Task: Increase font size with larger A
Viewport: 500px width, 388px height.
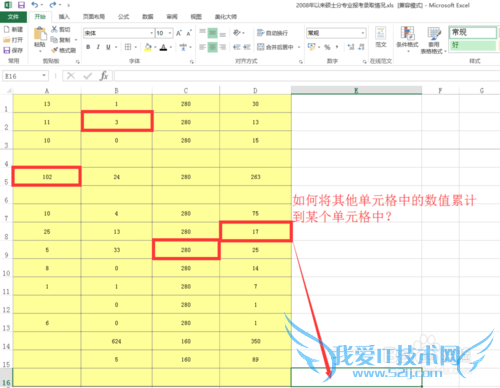Action: tap(179, 33)
